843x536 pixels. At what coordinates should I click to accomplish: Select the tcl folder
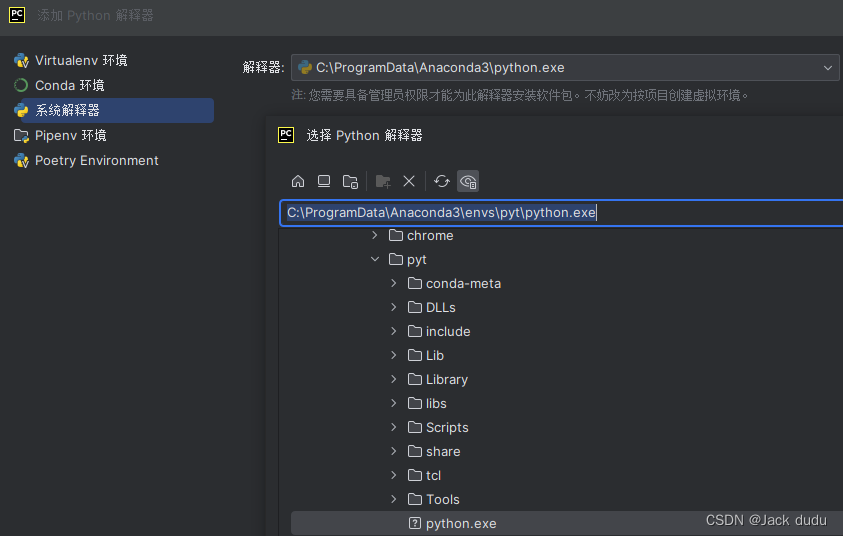tap(424, 475)
